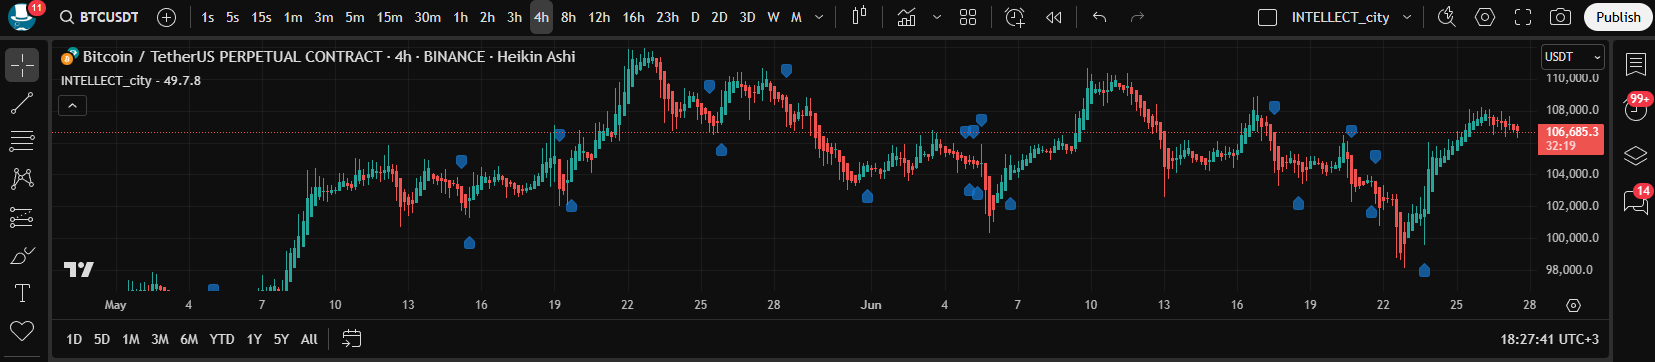Expand the time interval dropdown arrow

[x=819, y=17]
